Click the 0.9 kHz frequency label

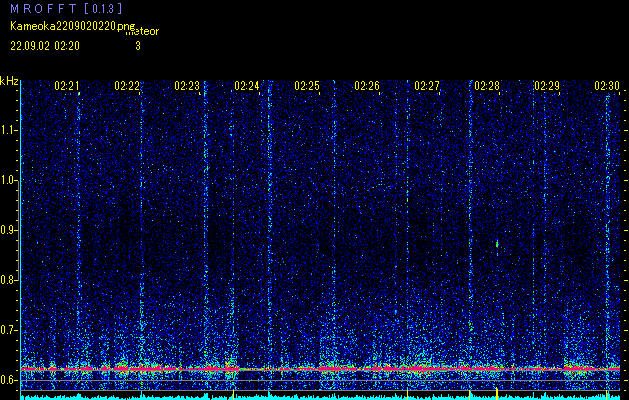[8, 230]
